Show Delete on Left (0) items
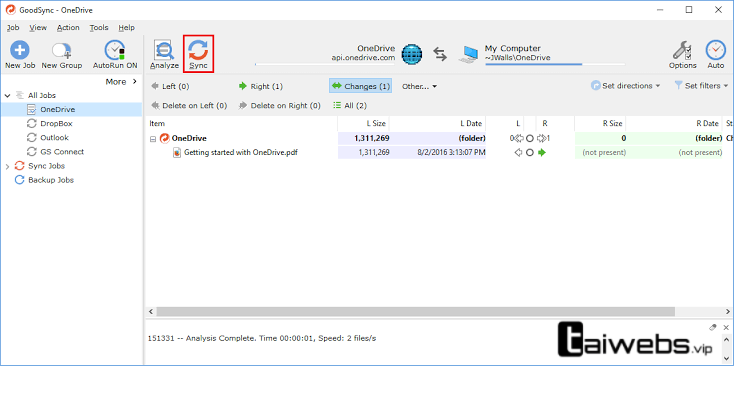Image resolution: width=739 pixels, height=415 pixels. pyautogui.click(x=189, y=106)
